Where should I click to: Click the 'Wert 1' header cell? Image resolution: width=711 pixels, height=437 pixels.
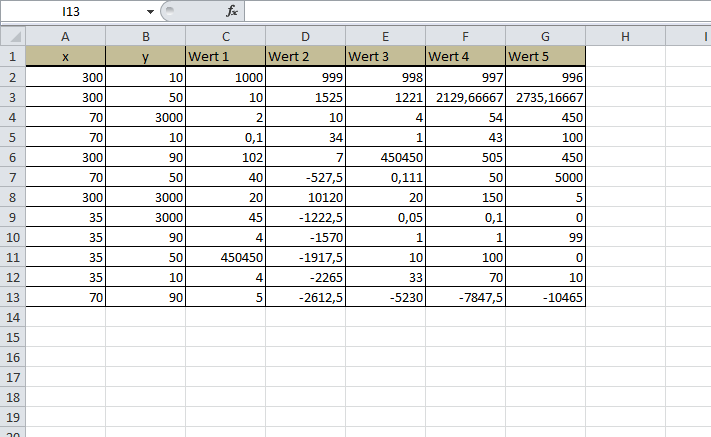point(225,56)
